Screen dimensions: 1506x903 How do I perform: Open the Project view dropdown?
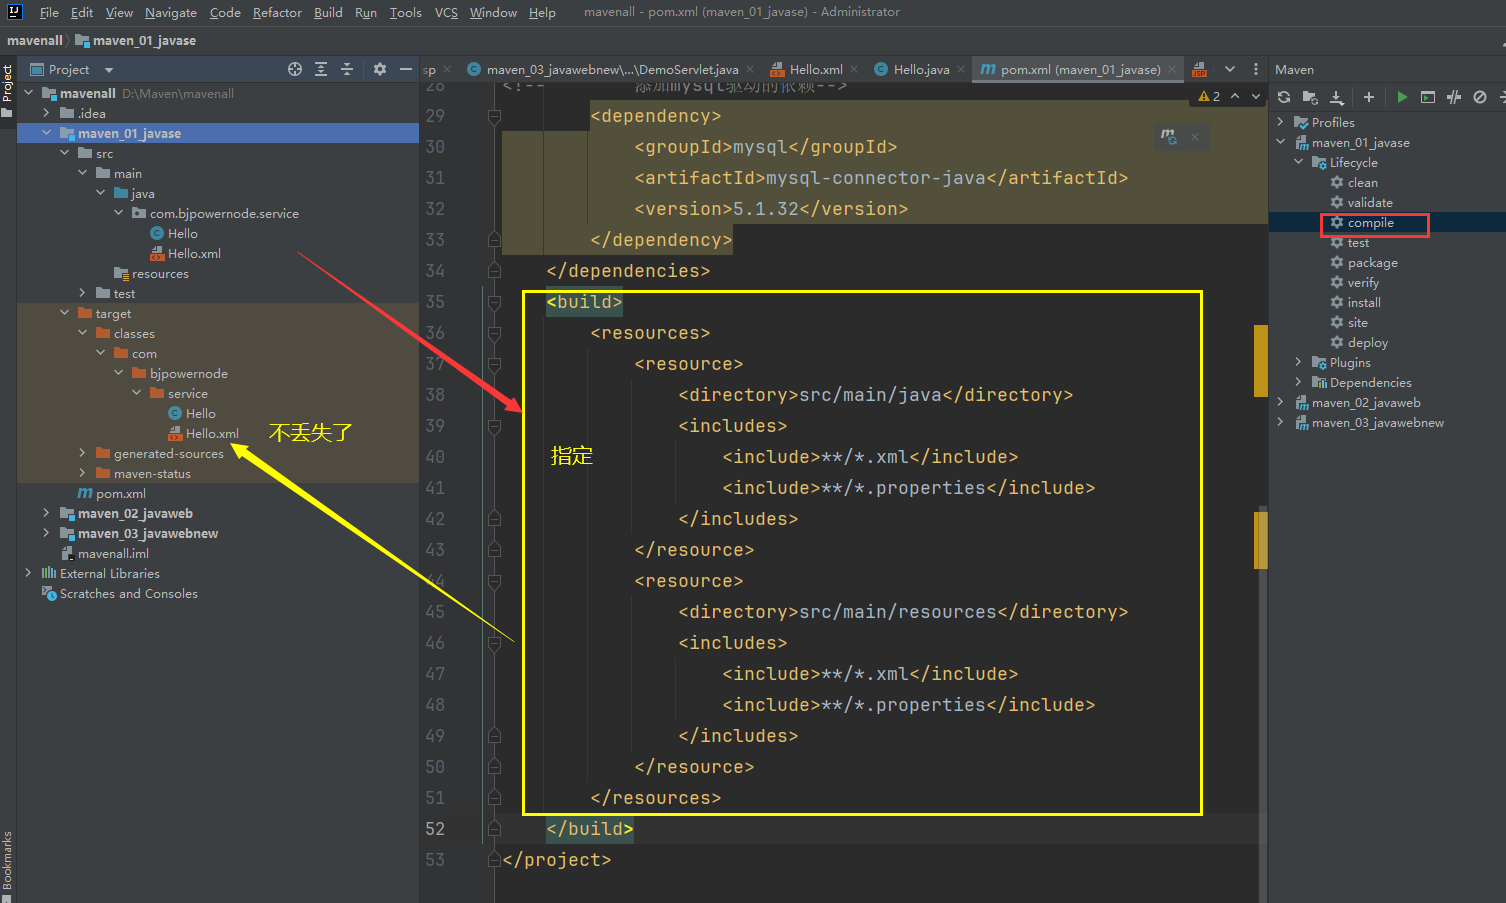(x=109, y=70)
